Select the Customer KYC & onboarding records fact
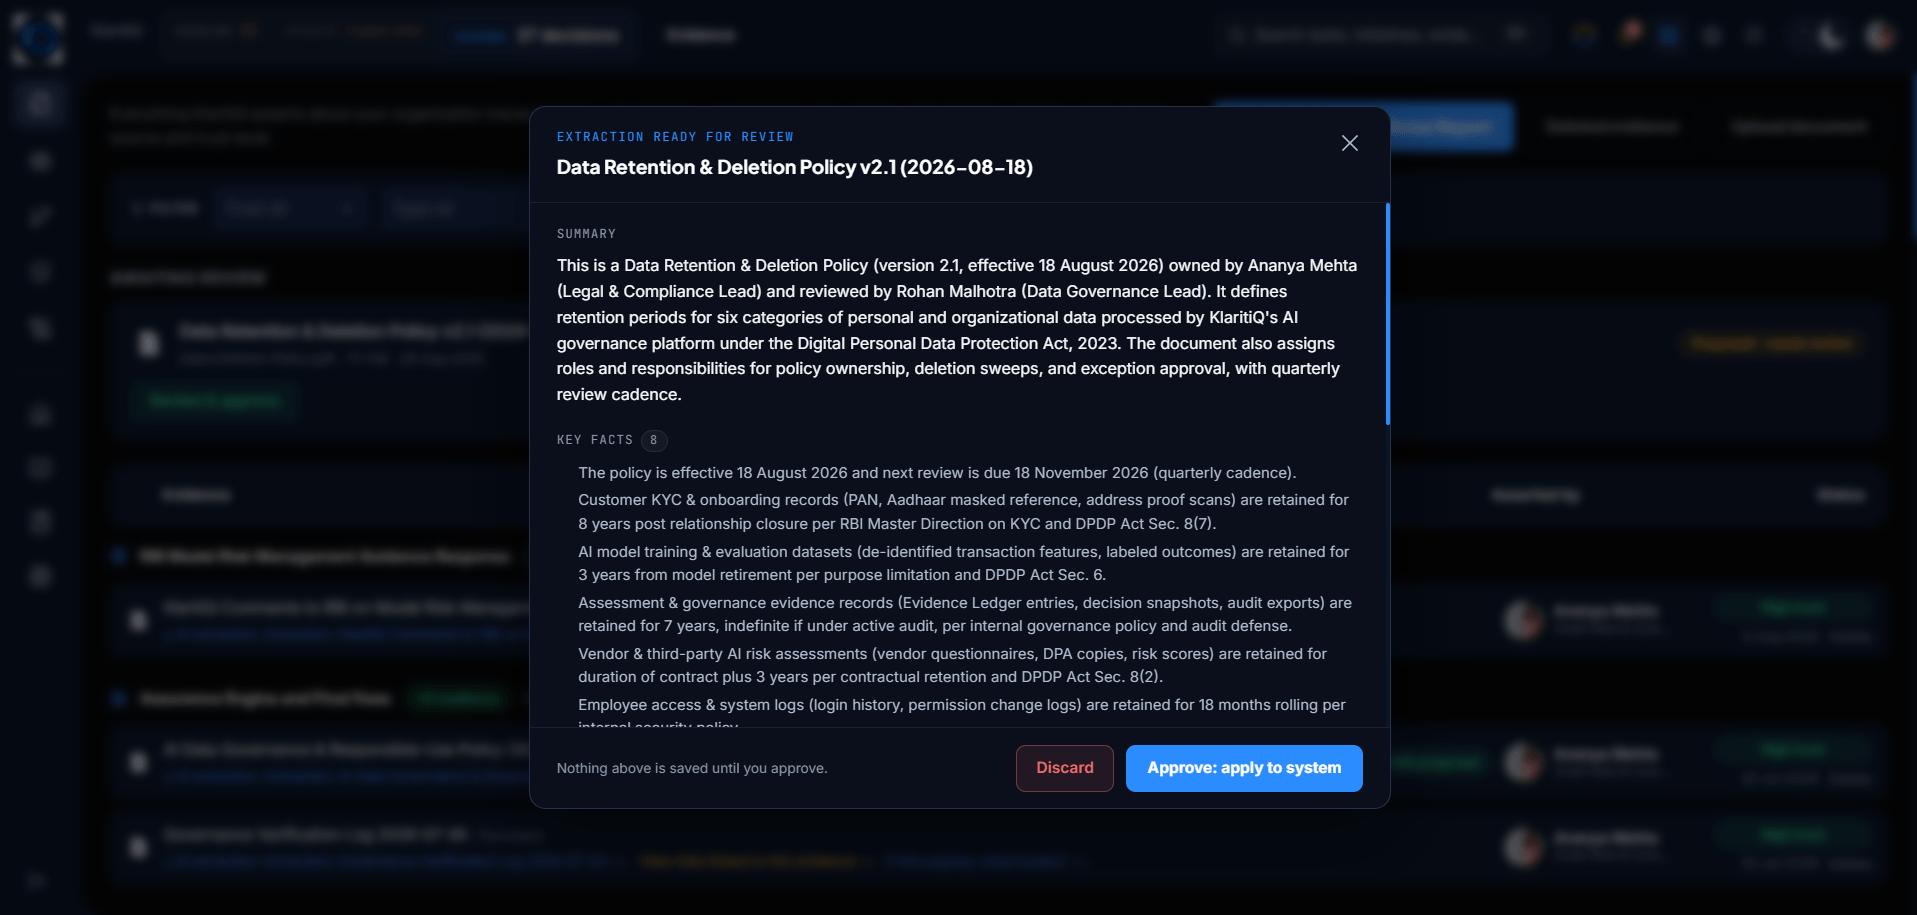Viewport: 1917px width, 915px height. tap(963, 512)
